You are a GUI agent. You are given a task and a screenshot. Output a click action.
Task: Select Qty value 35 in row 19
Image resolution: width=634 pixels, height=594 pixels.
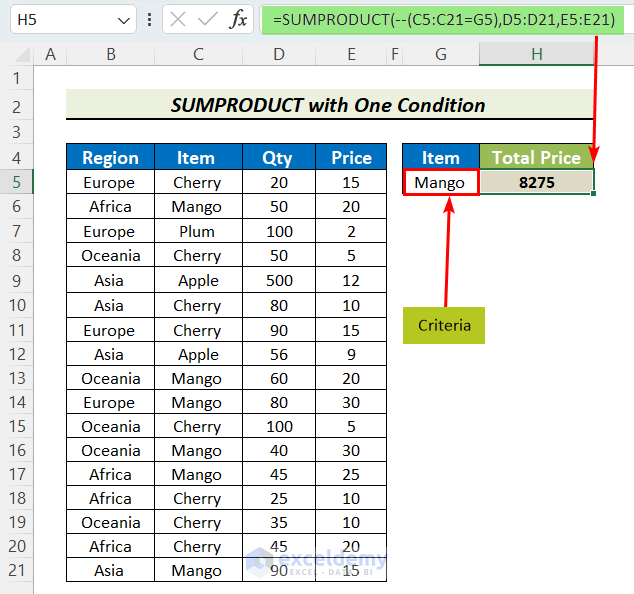point(279,522)
